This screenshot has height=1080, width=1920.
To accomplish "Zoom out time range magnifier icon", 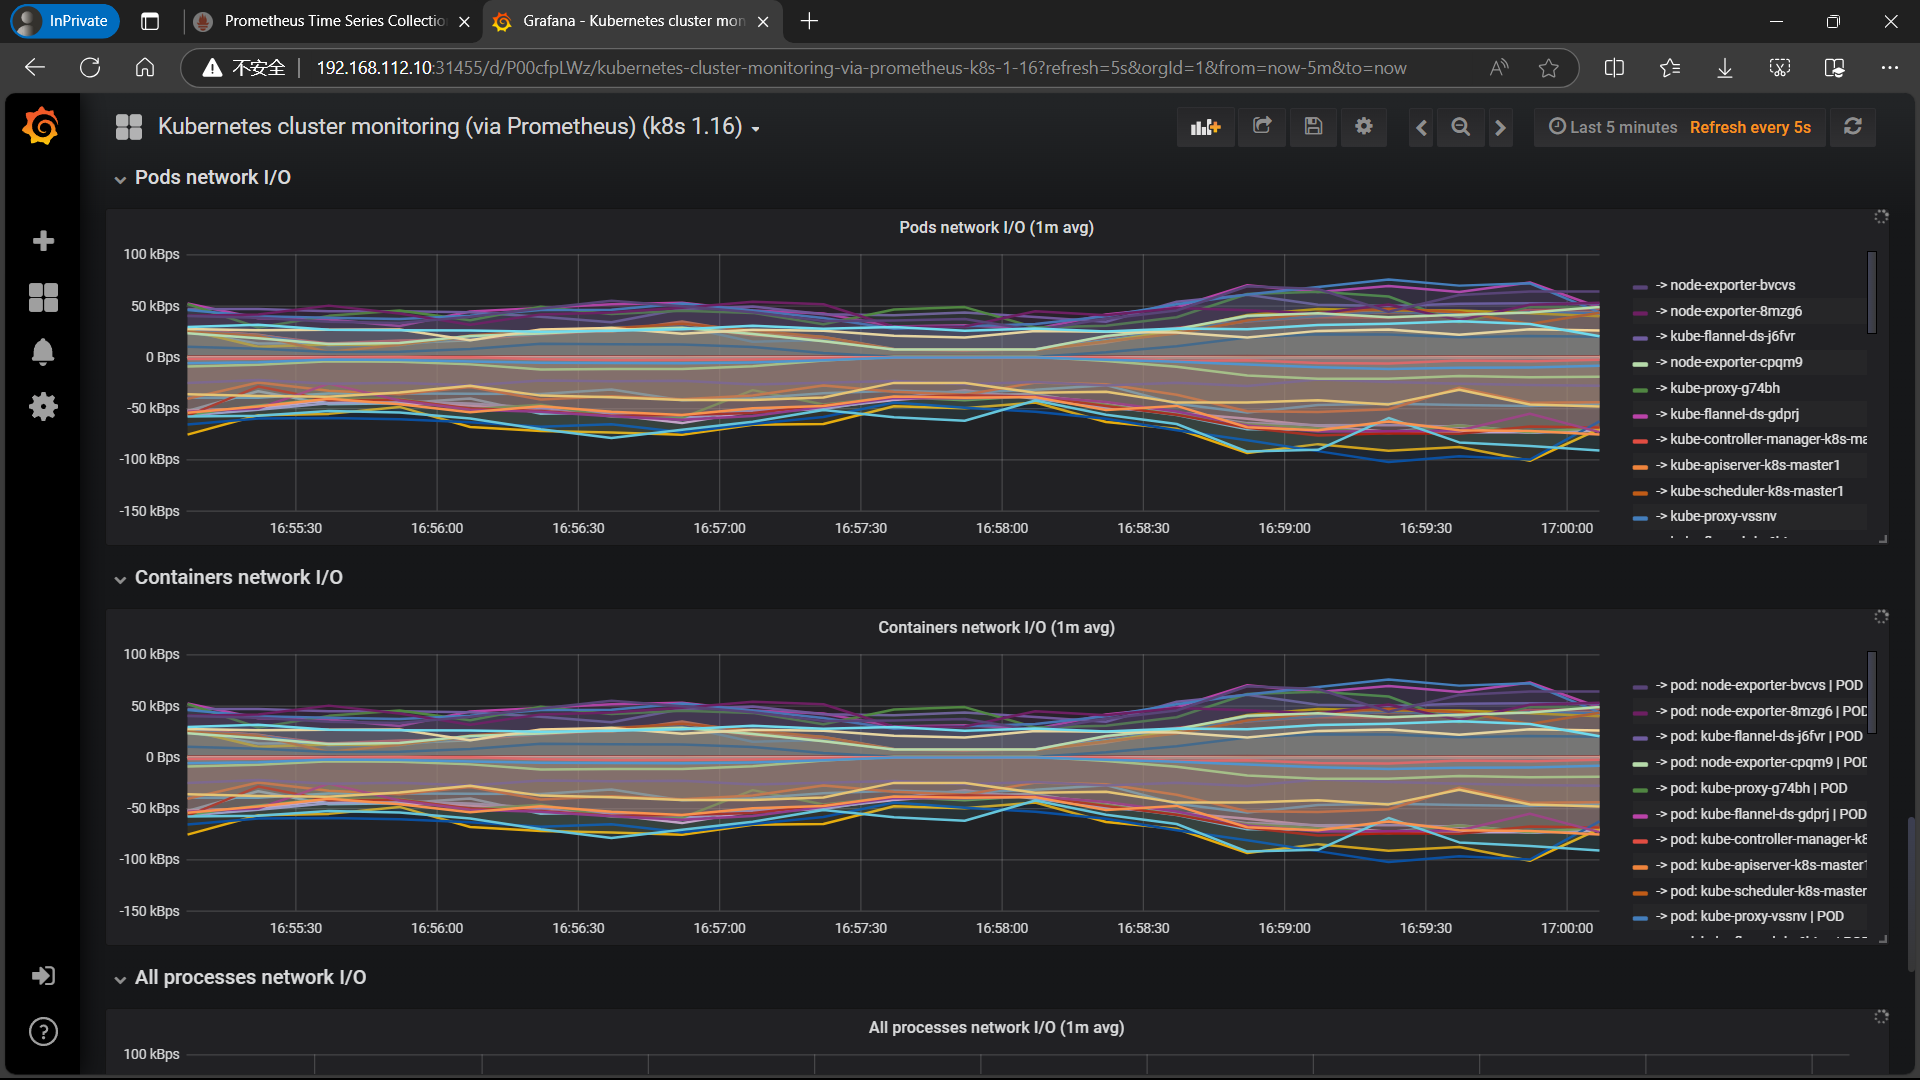I will pos(1460,127).
